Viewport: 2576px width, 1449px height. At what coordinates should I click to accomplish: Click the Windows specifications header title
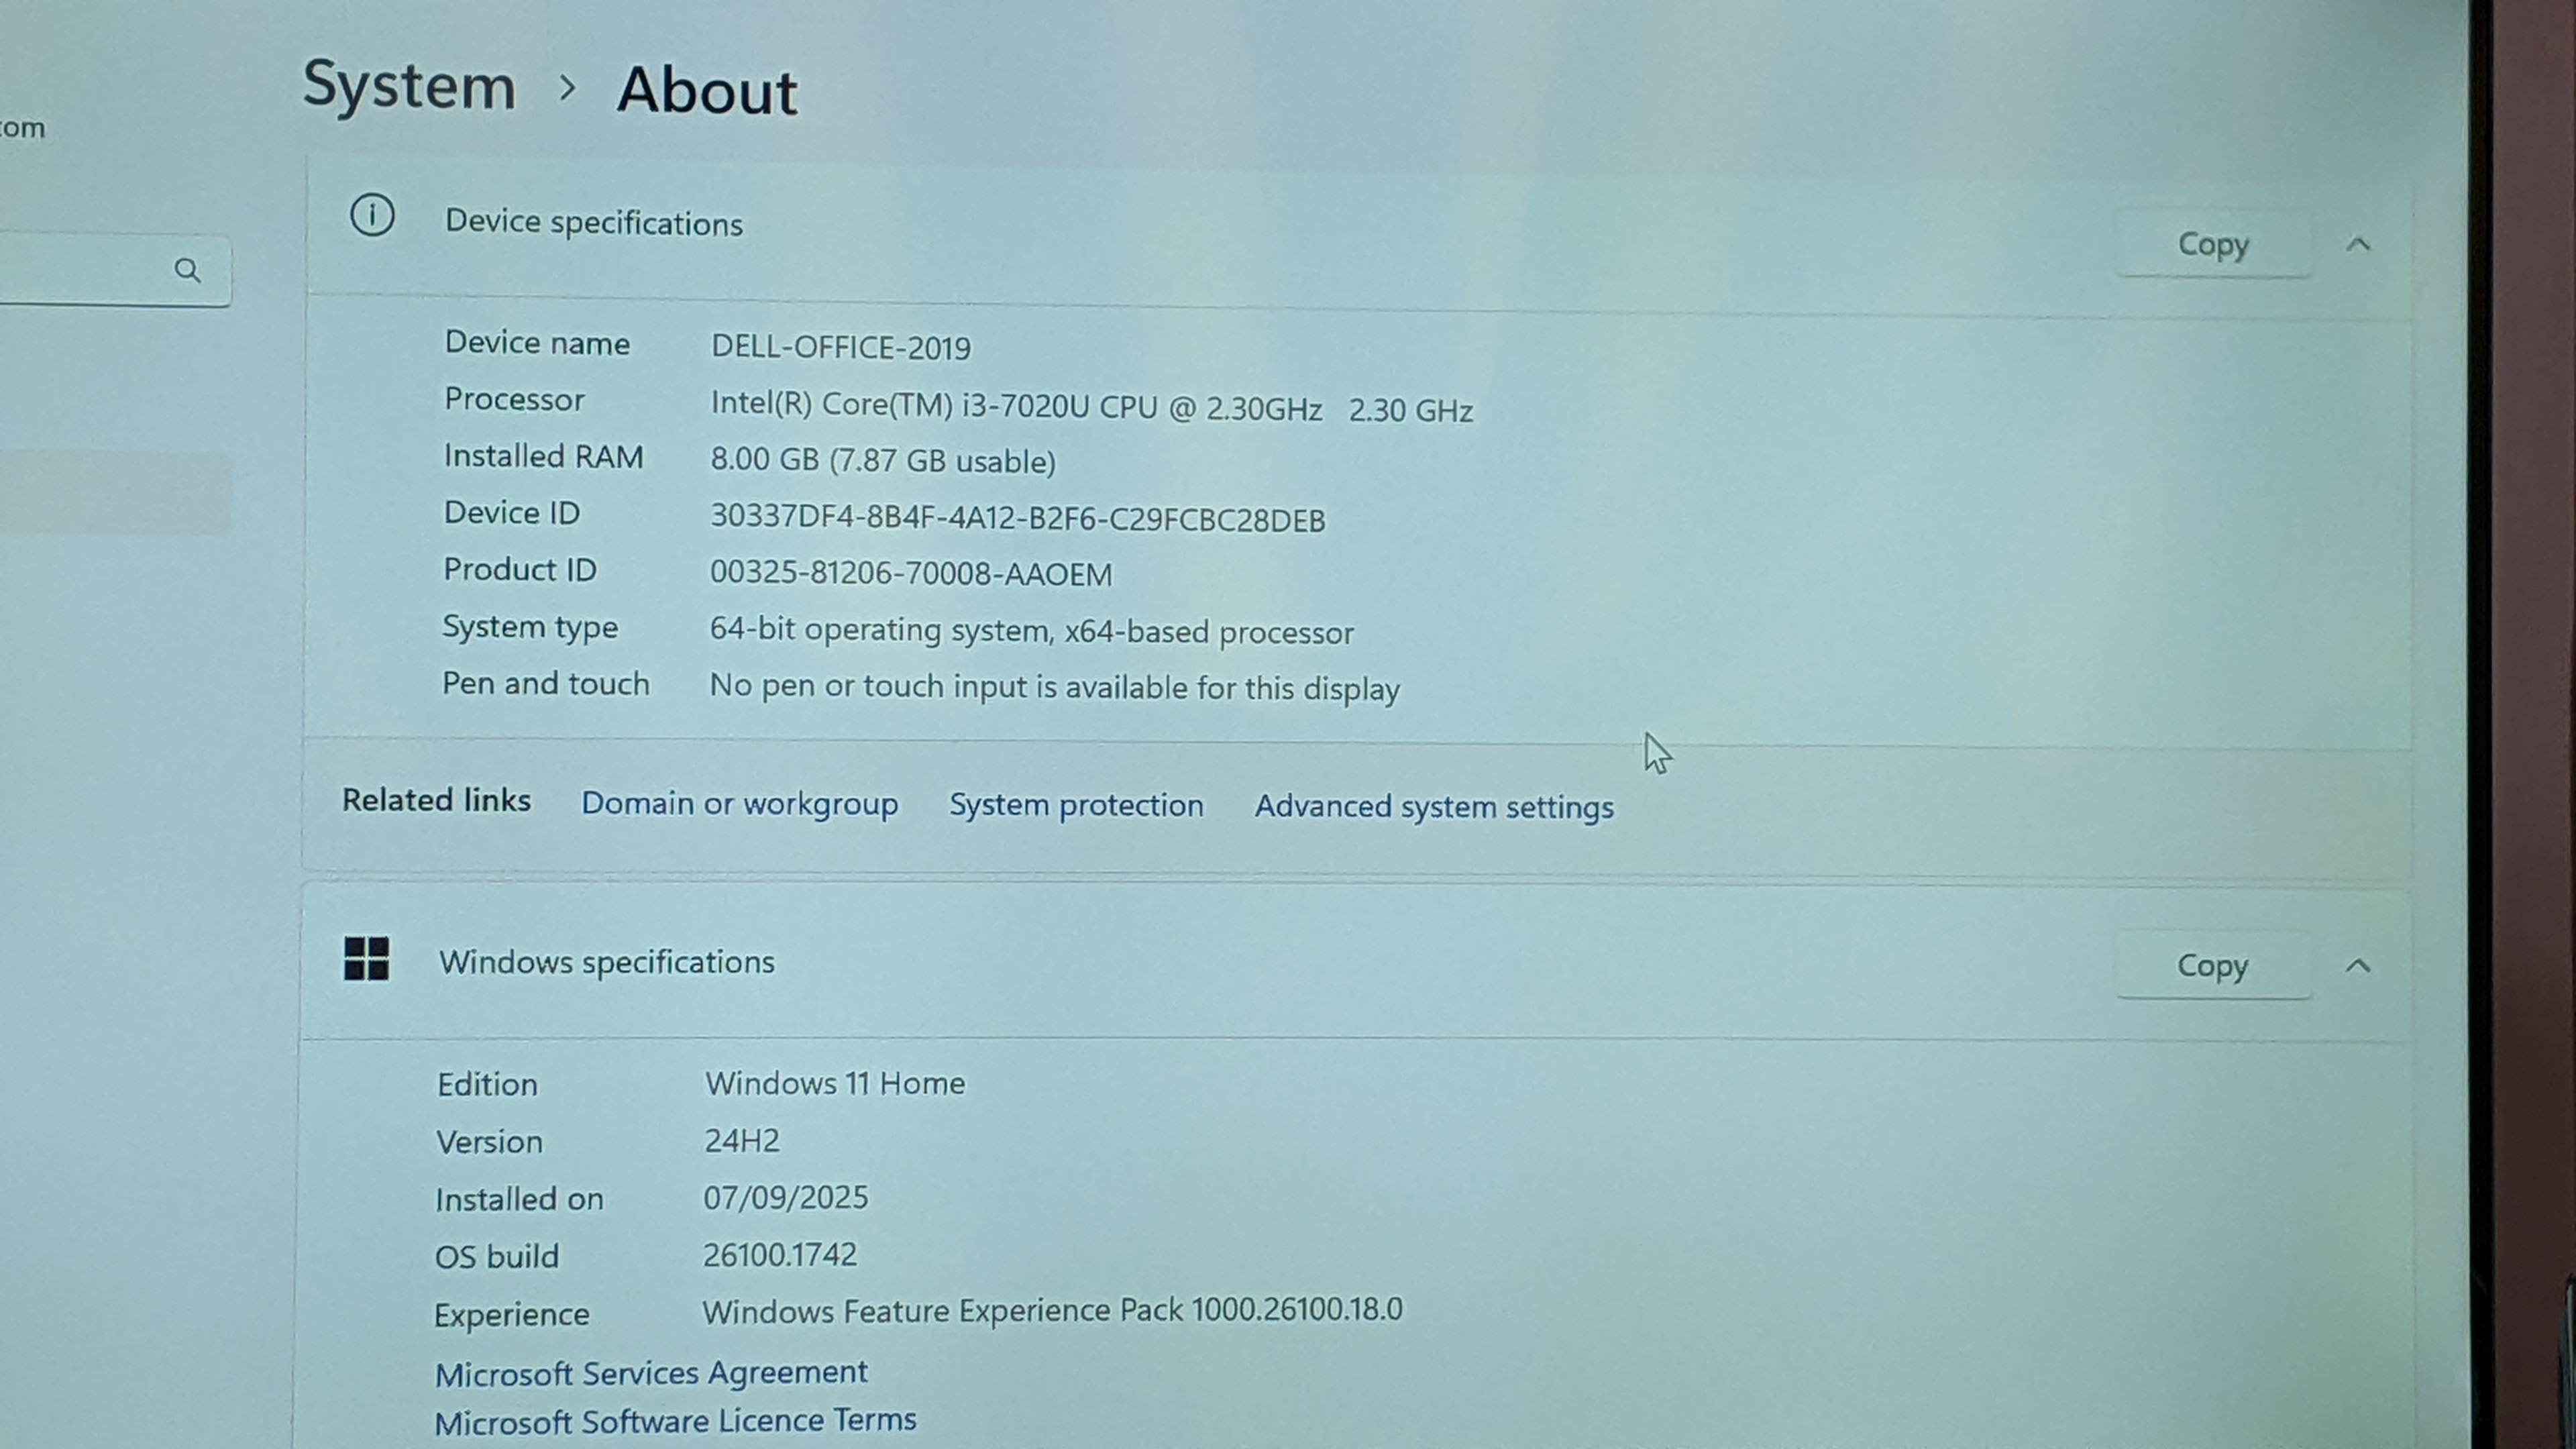coord(606,962)
